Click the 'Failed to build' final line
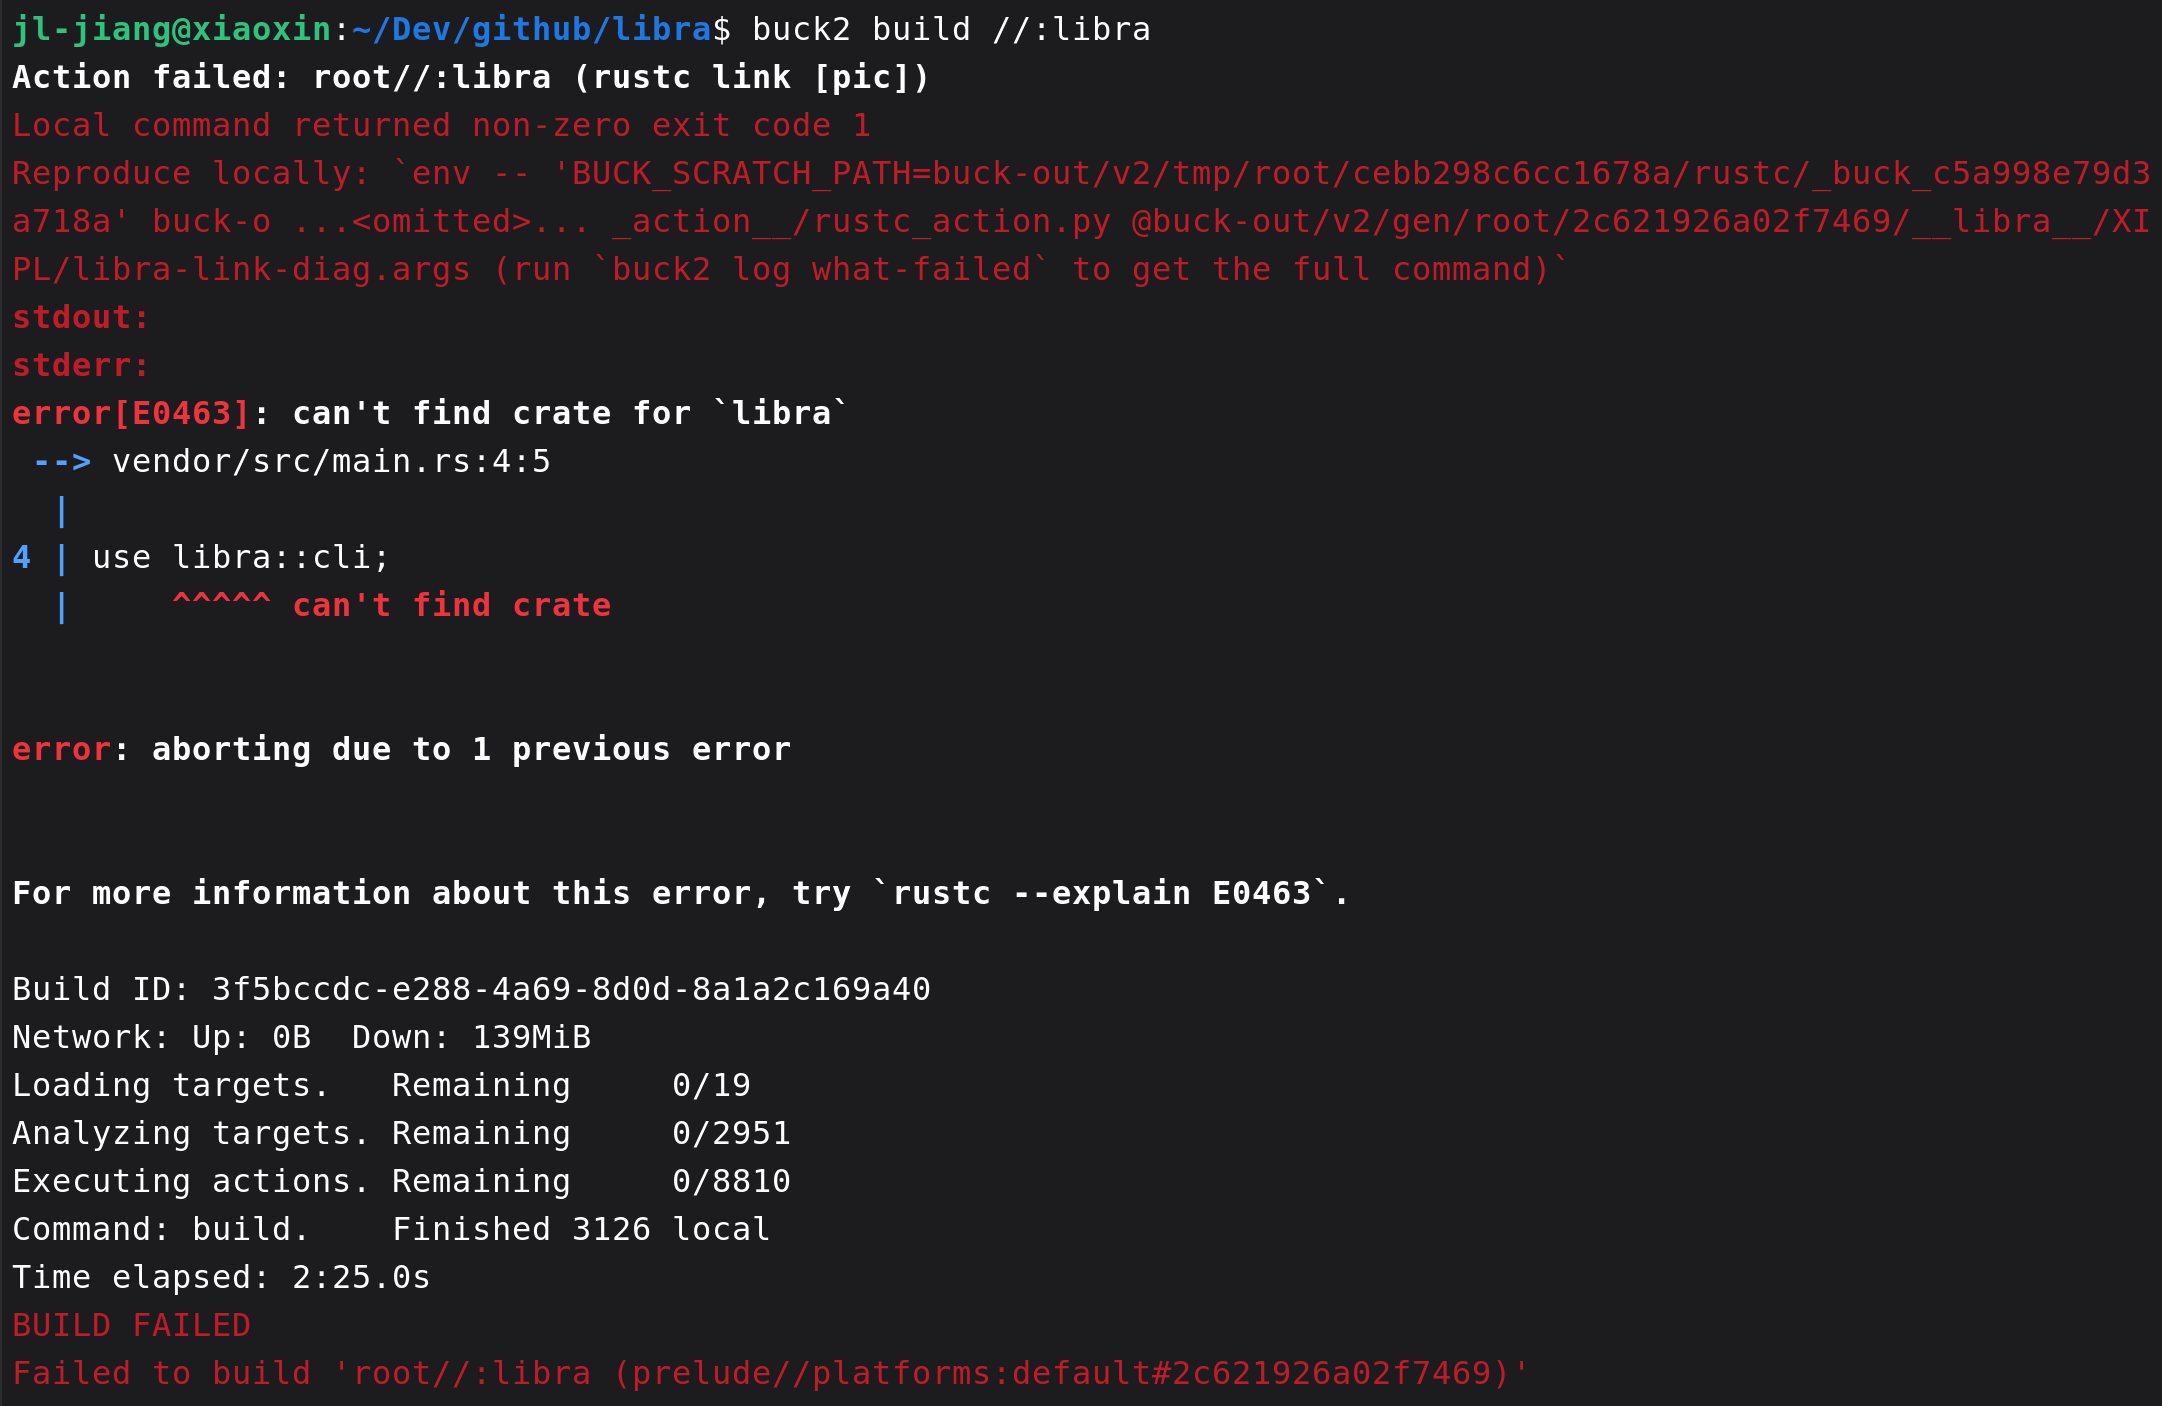2162x1406 pixels. (770, 1374)
